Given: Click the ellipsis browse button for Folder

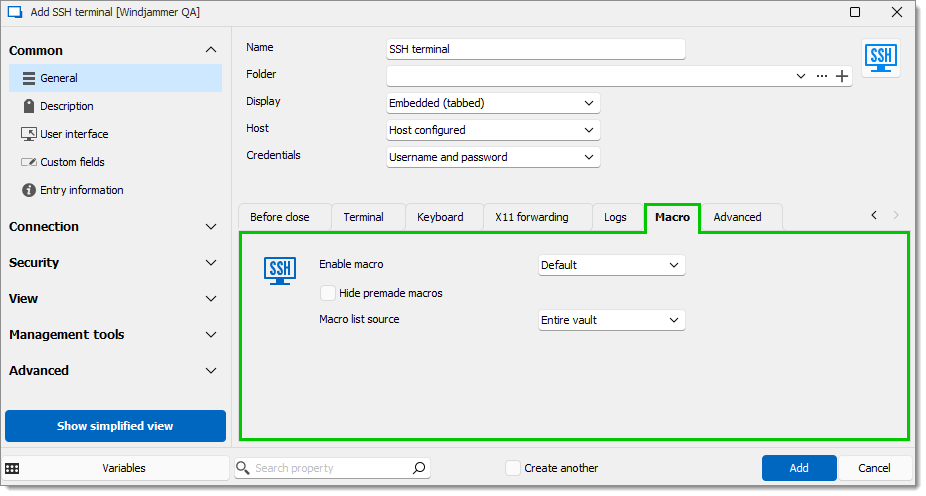Looking at the screenshot, I should click(x=821, y=76).
